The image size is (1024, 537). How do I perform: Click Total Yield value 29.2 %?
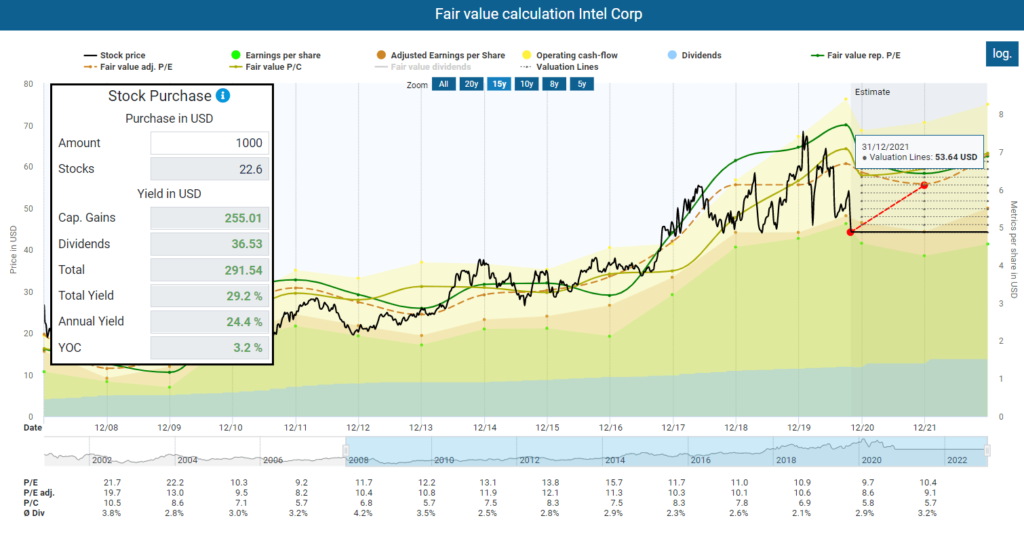tap(209, 296)
